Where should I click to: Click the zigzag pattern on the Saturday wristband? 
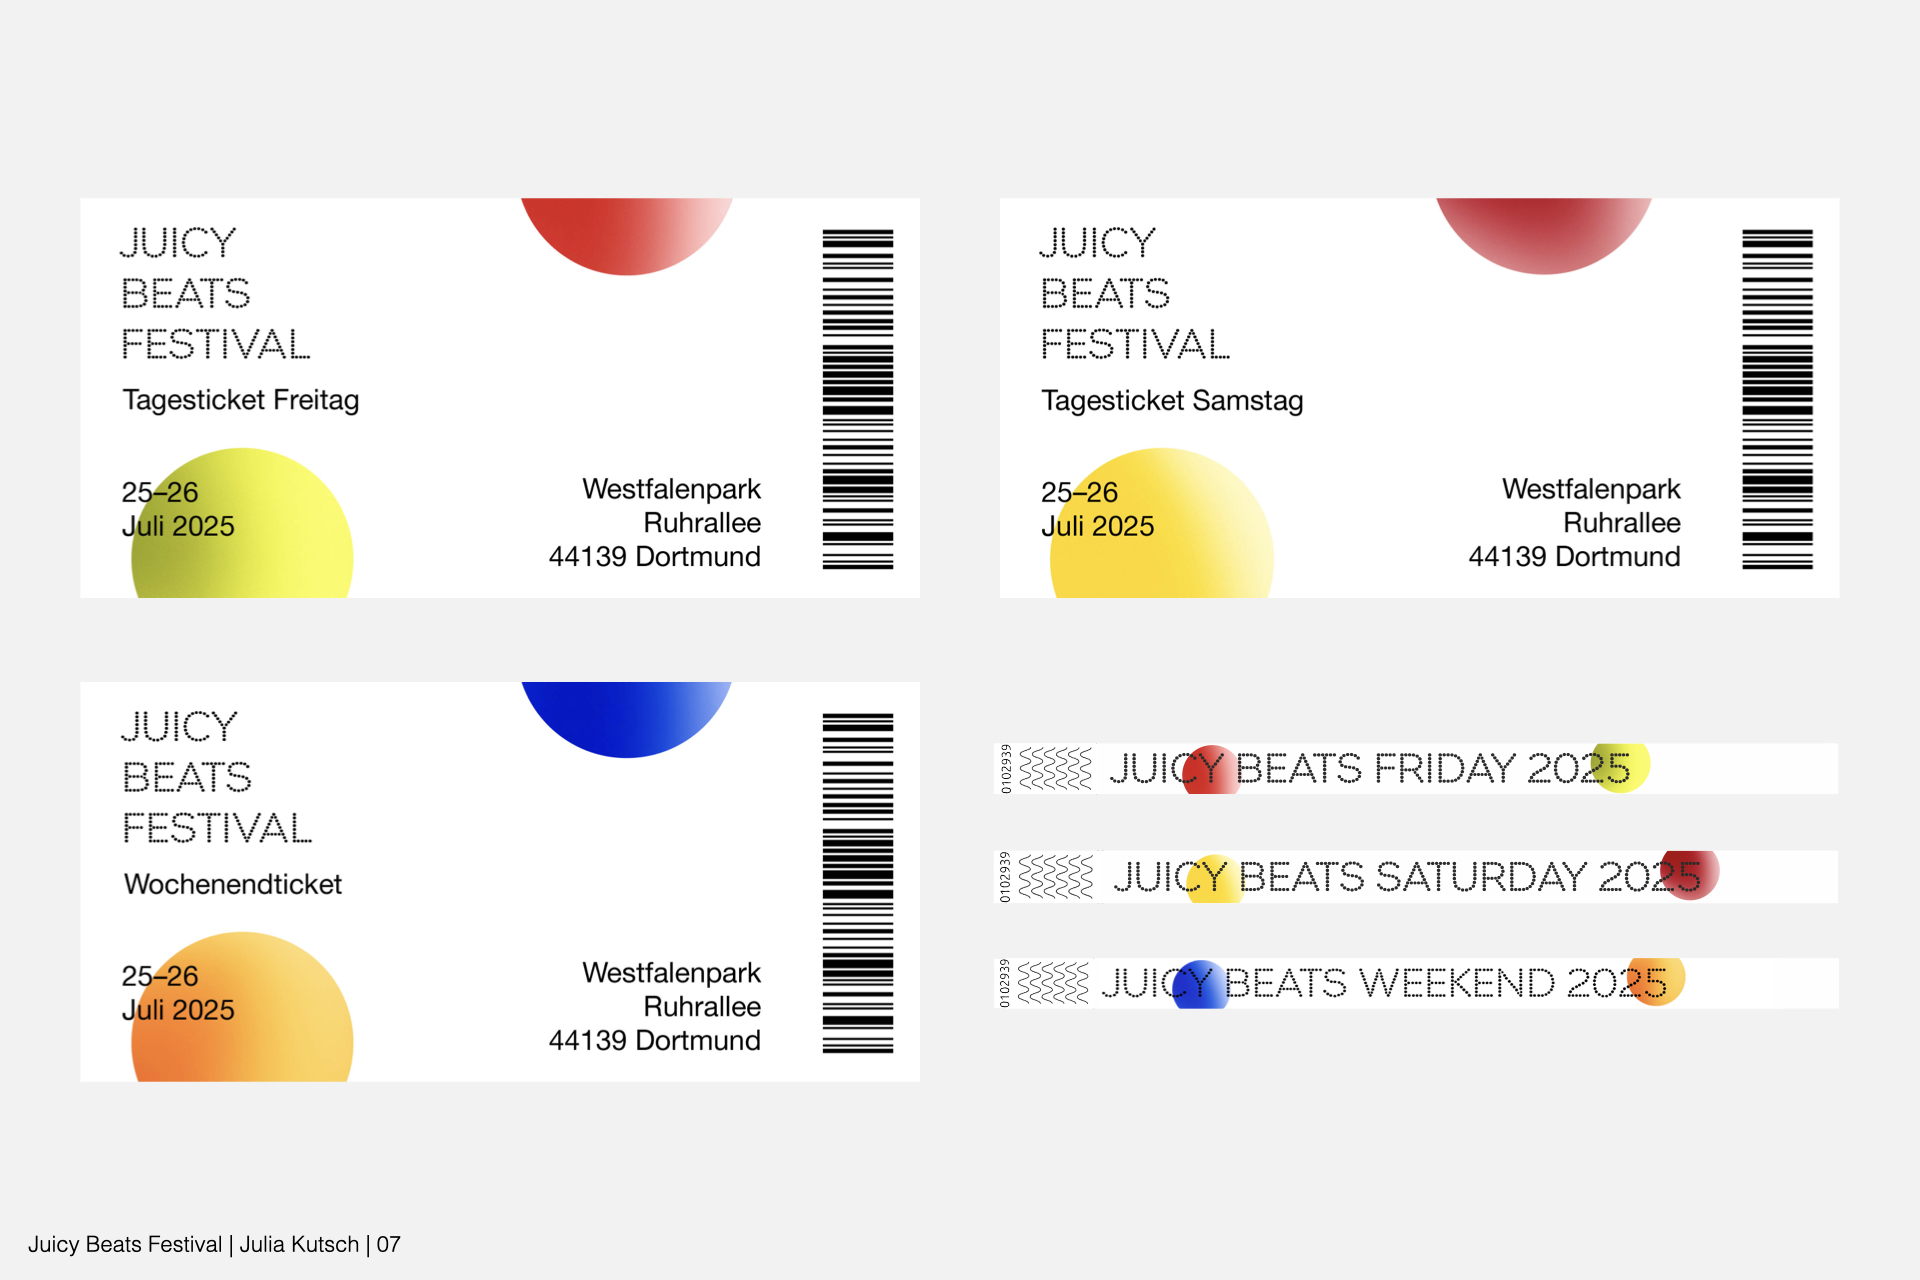click(1055, 876)
